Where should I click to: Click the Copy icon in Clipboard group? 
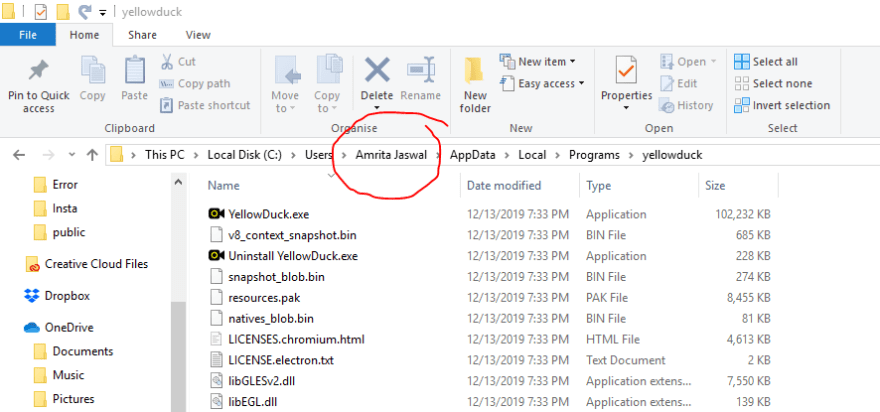point(93,70)
